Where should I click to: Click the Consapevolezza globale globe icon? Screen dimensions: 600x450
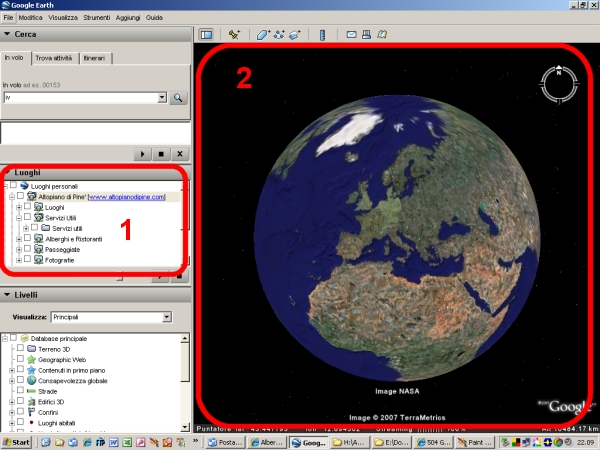(31, 381)
